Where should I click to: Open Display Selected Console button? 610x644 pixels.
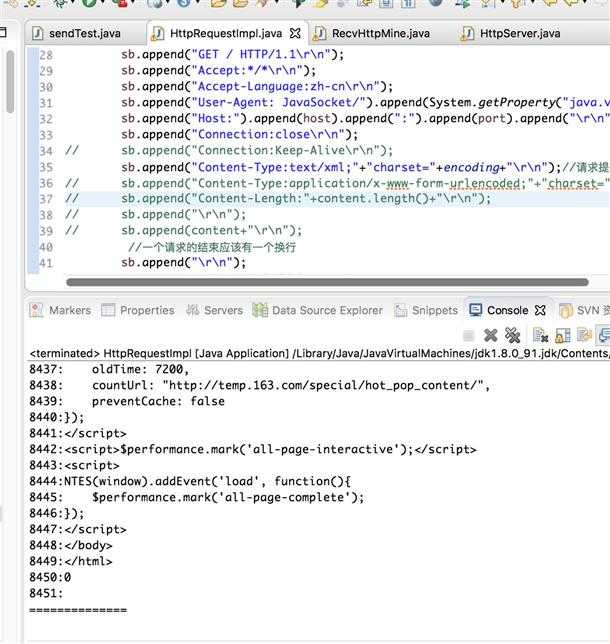click(605, 336)
